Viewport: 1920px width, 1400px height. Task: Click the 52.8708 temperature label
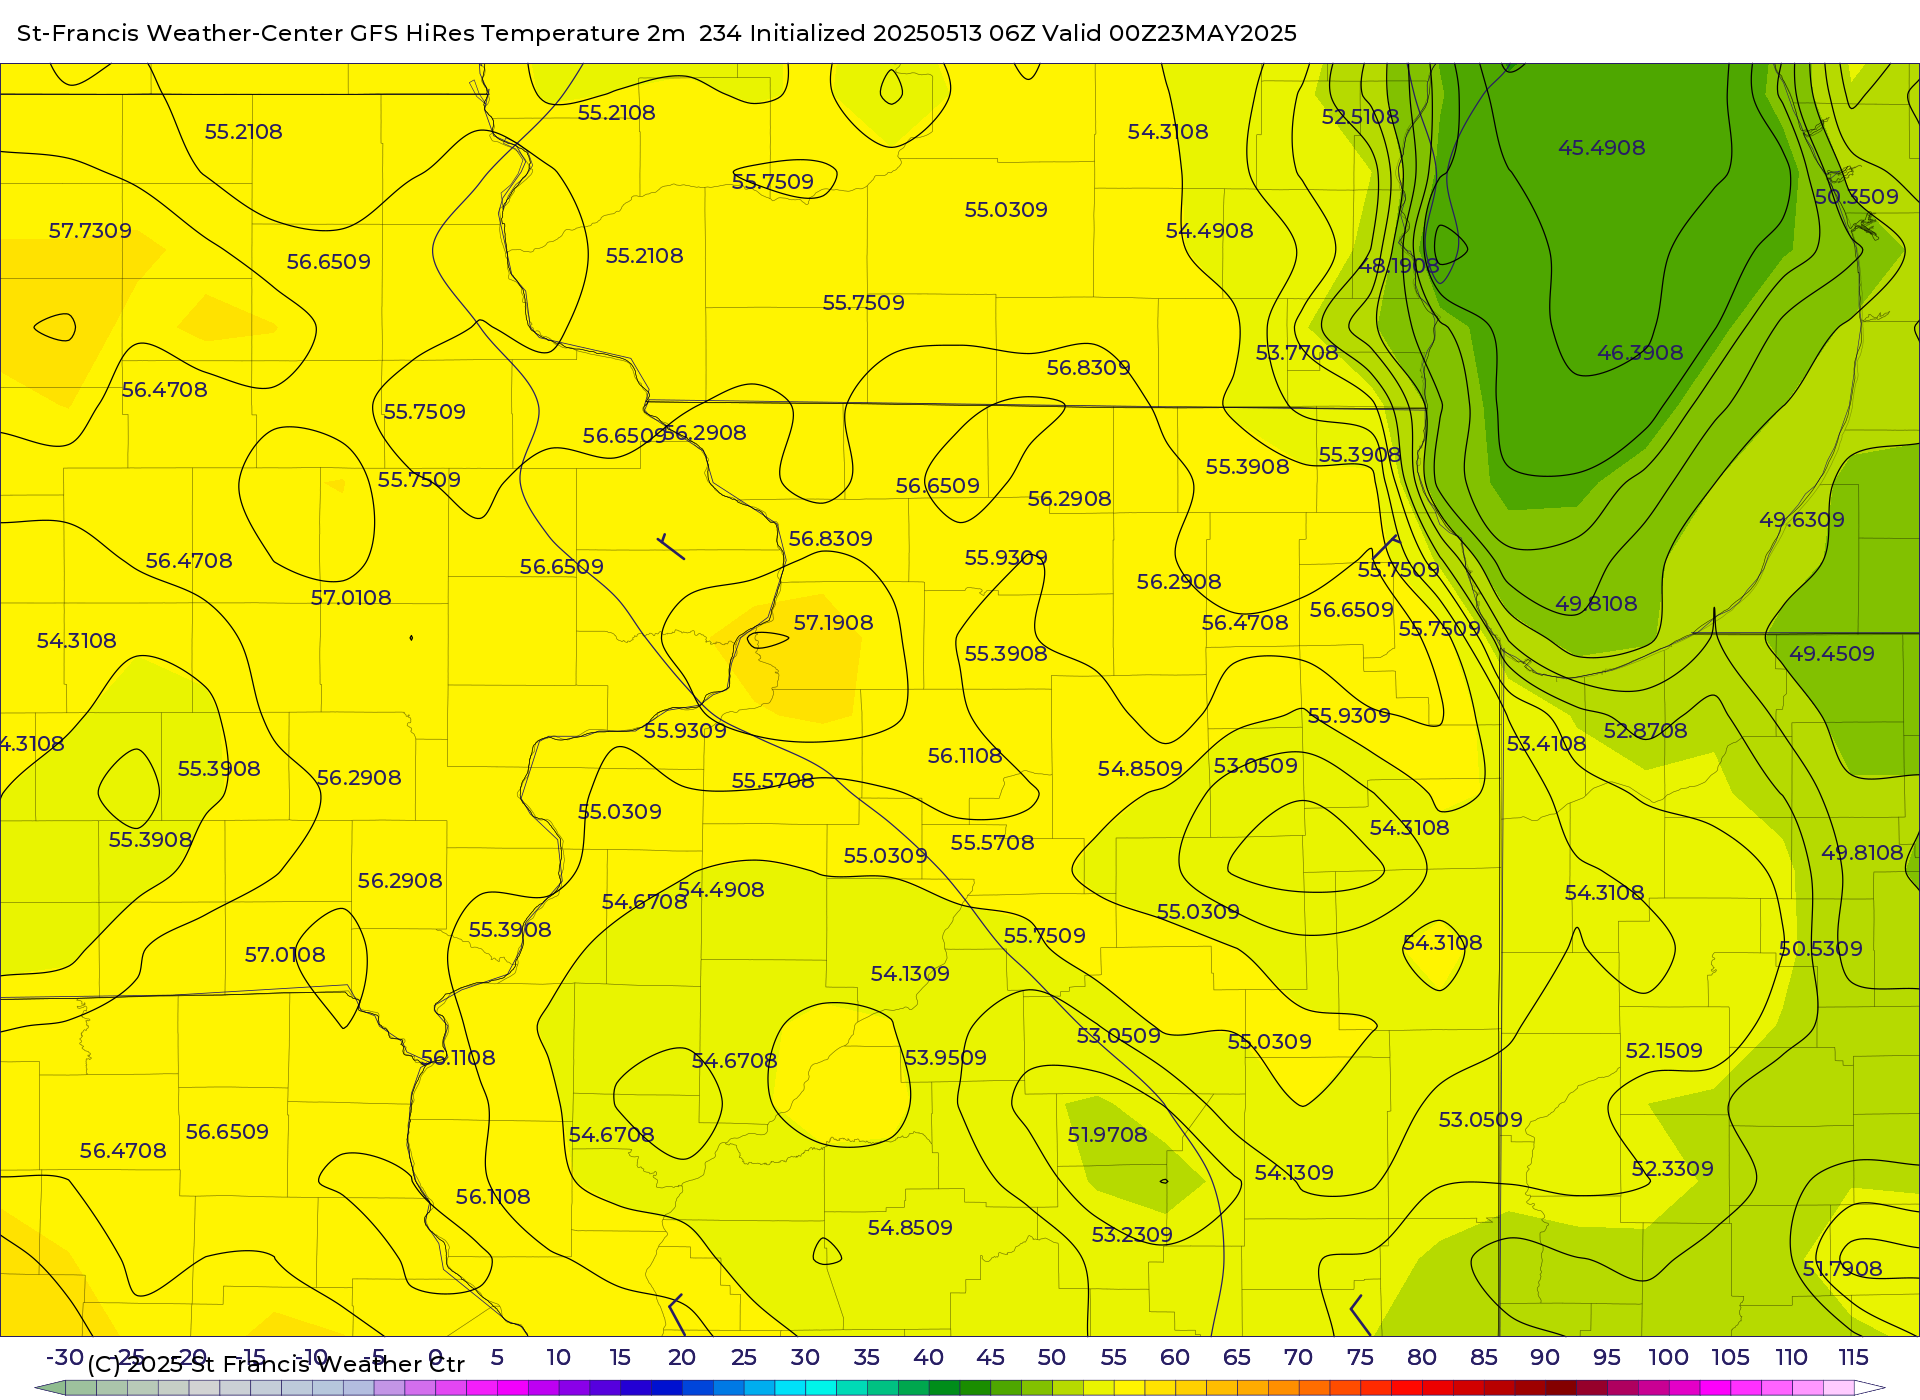click(x=1645, y=731)
